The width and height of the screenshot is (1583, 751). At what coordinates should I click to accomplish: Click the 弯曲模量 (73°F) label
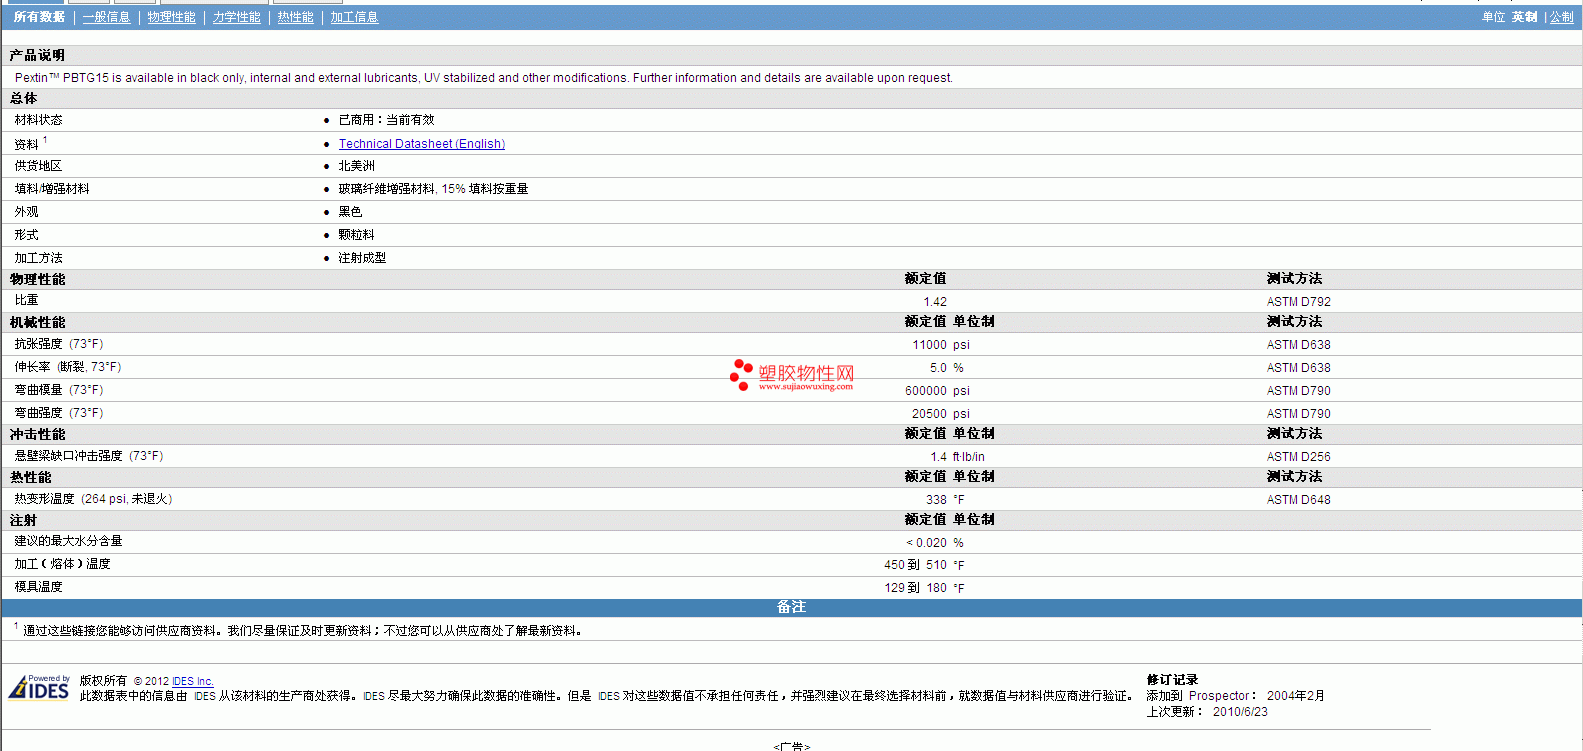(x=59, y=390)
